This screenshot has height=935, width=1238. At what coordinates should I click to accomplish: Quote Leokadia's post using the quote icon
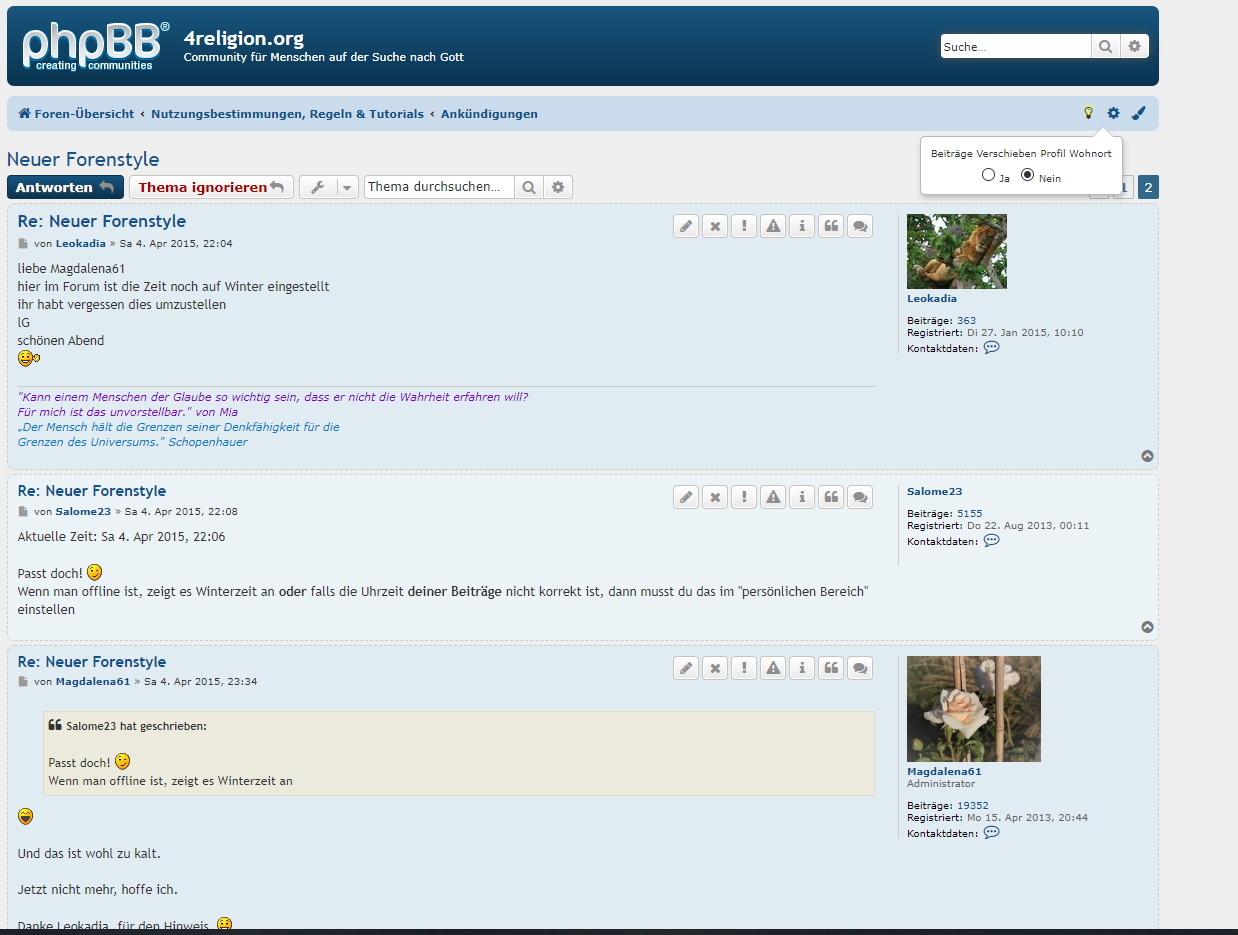coord(831,226)
